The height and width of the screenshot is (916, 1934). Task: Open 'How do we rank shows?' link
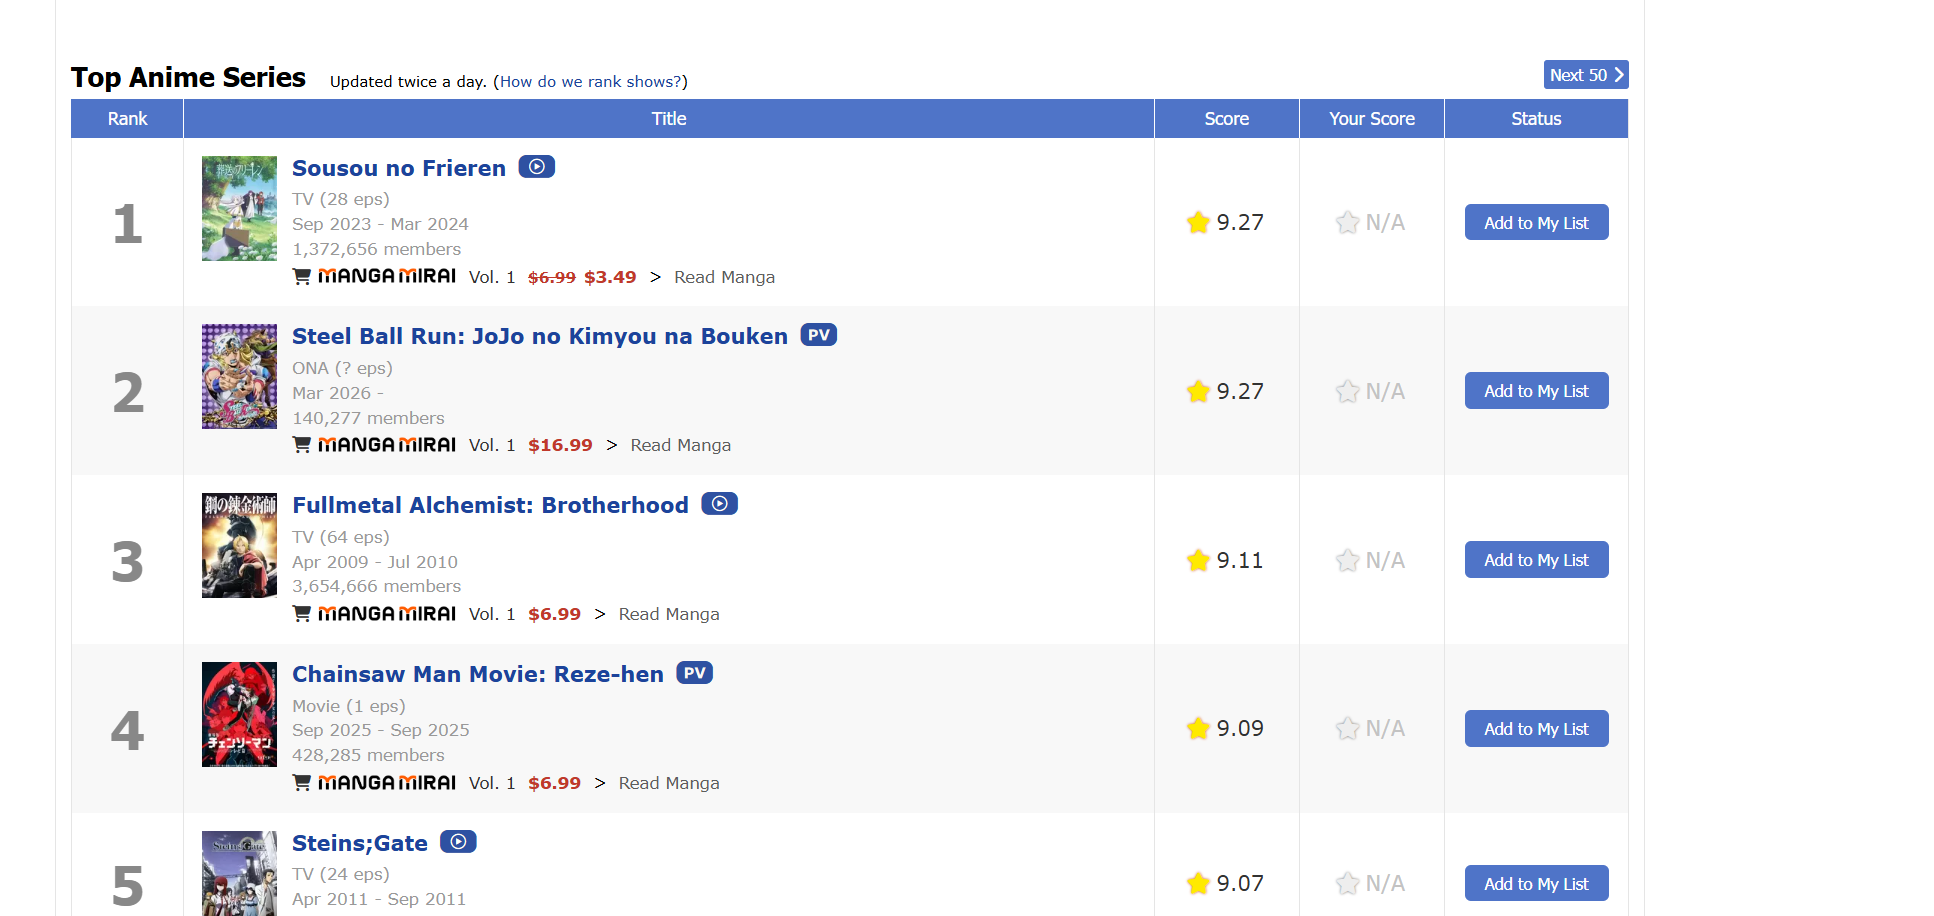(x=590, y=82)
